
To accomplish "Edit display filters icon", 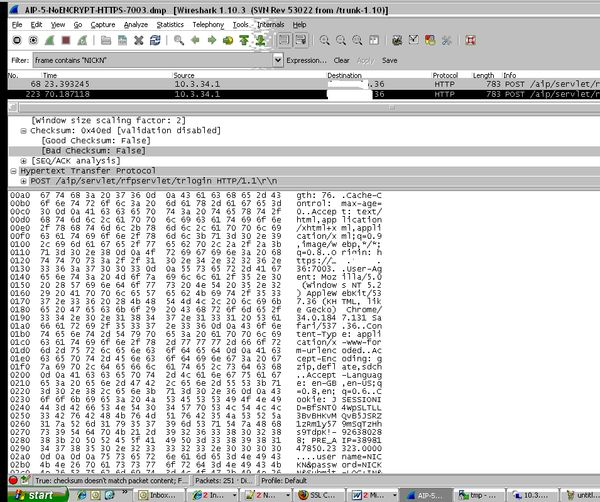I will (414, 40).
